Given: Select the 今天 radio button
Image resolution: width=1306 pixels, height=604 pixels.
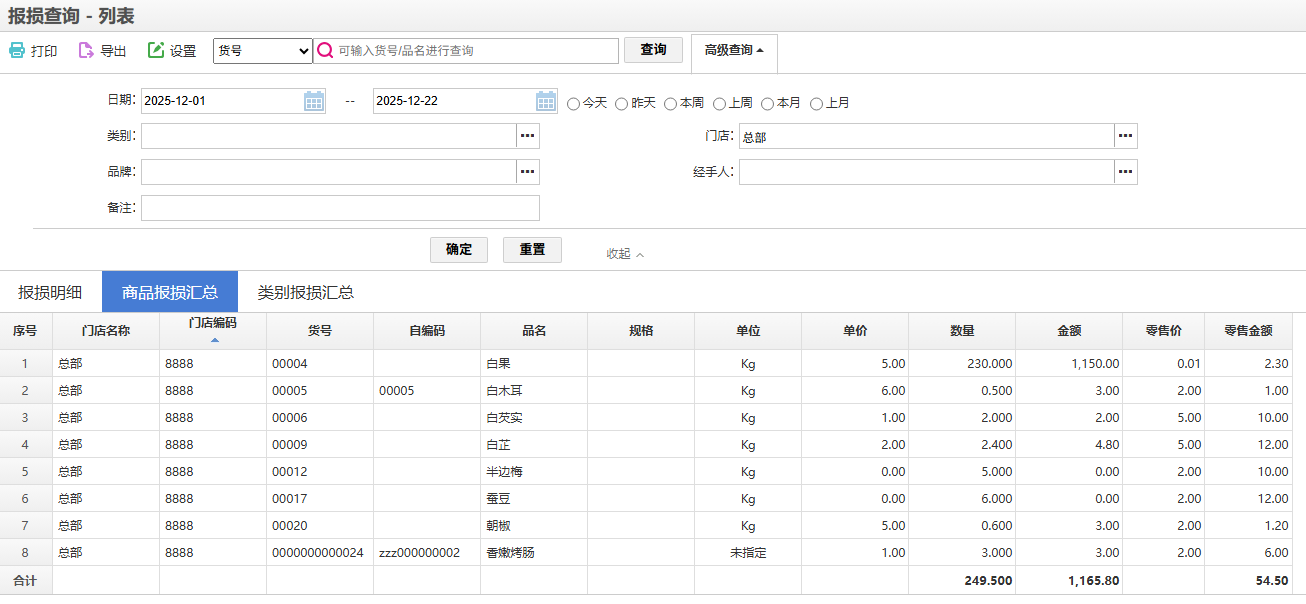Looking at the screenshot, I should 574,103.
